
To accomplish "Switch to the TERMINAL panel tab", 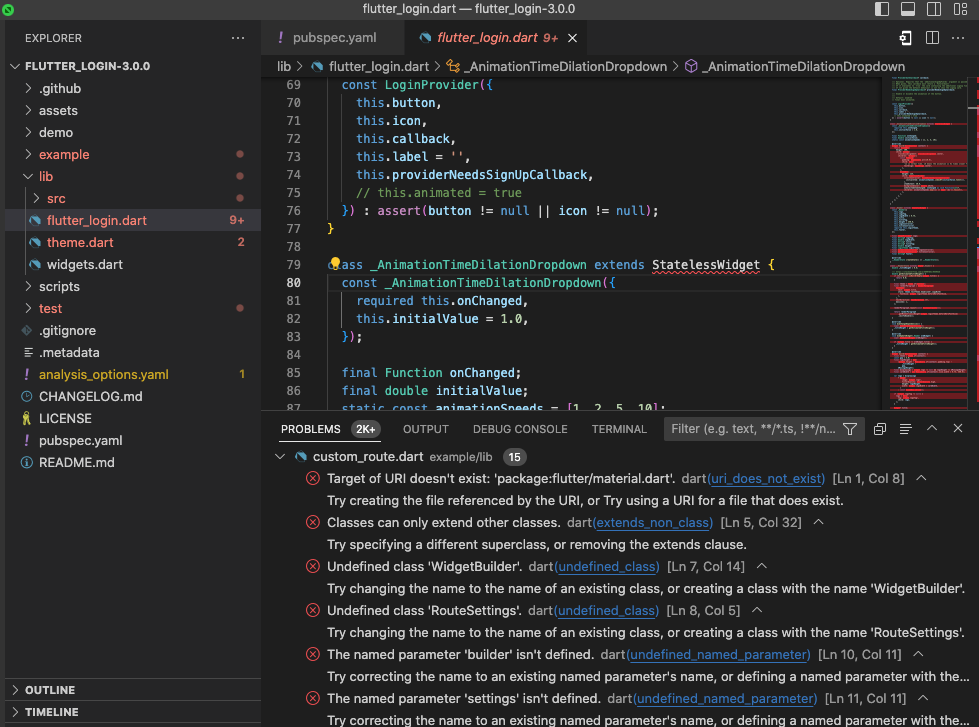I will (x=619, y=429).
